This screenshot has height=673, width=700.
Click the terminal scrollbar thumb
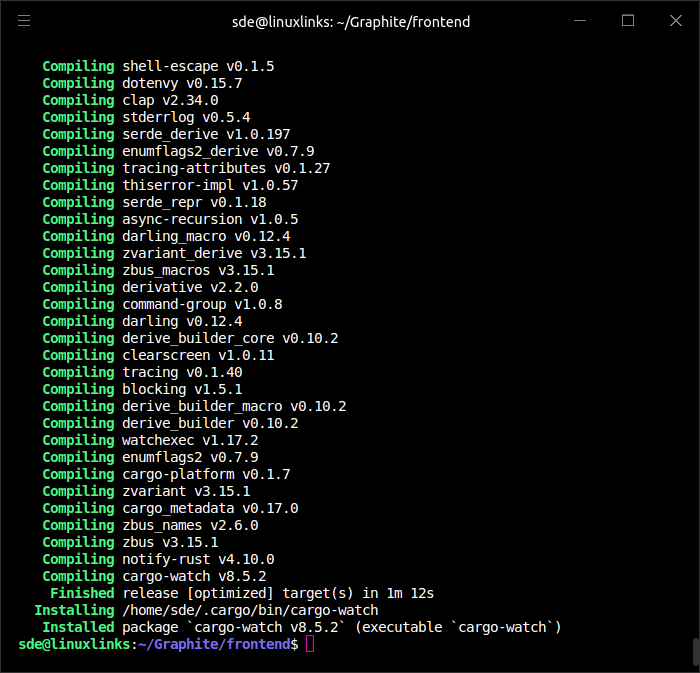(696, 652)
